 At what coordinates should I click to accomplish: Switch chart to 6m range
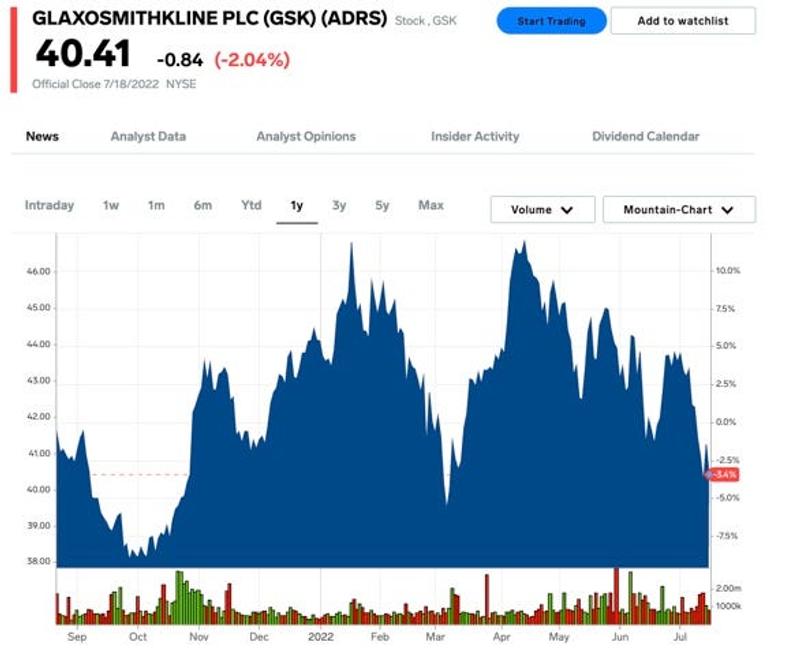(x=203, y=205)
